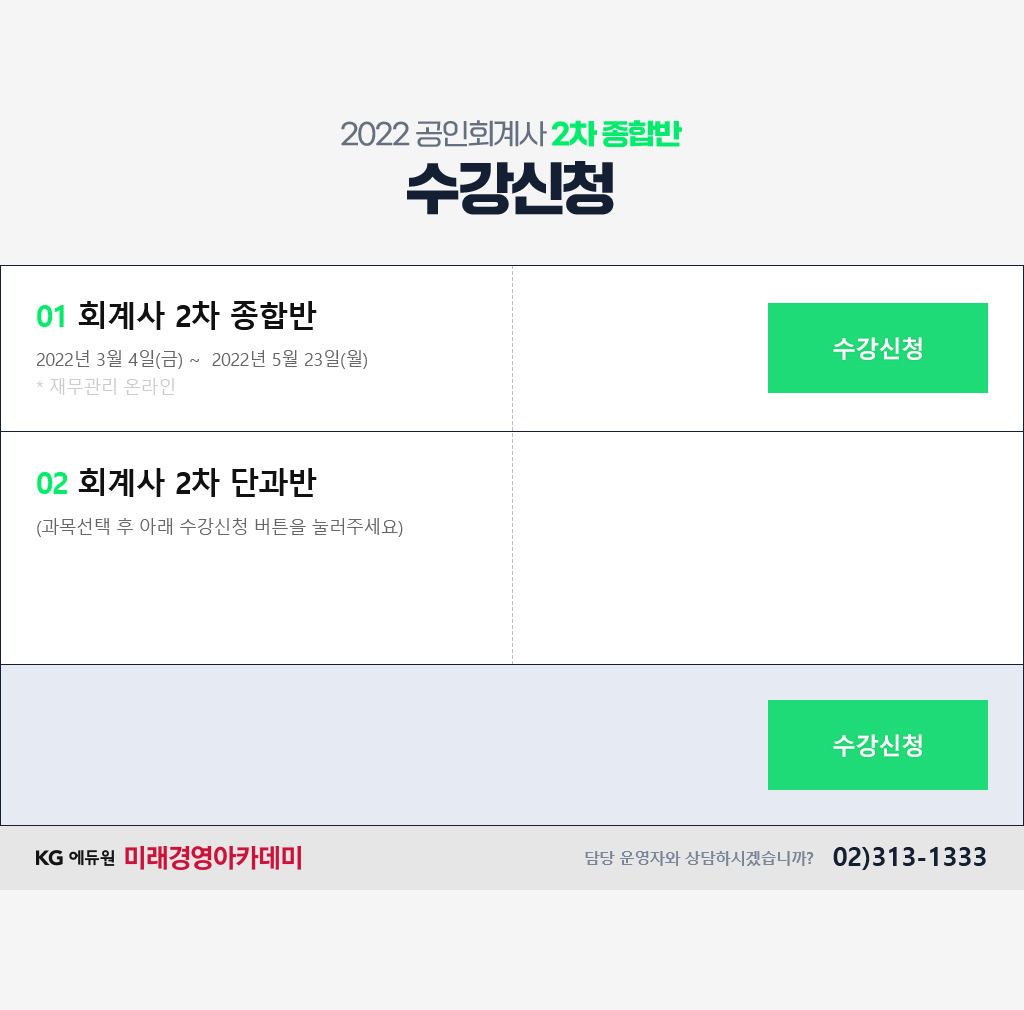The height and width of the screenshot is (1010, 1024).
Task: Click 수강신청 button in the blue bottom bar
Action: (x=877, y=745)
